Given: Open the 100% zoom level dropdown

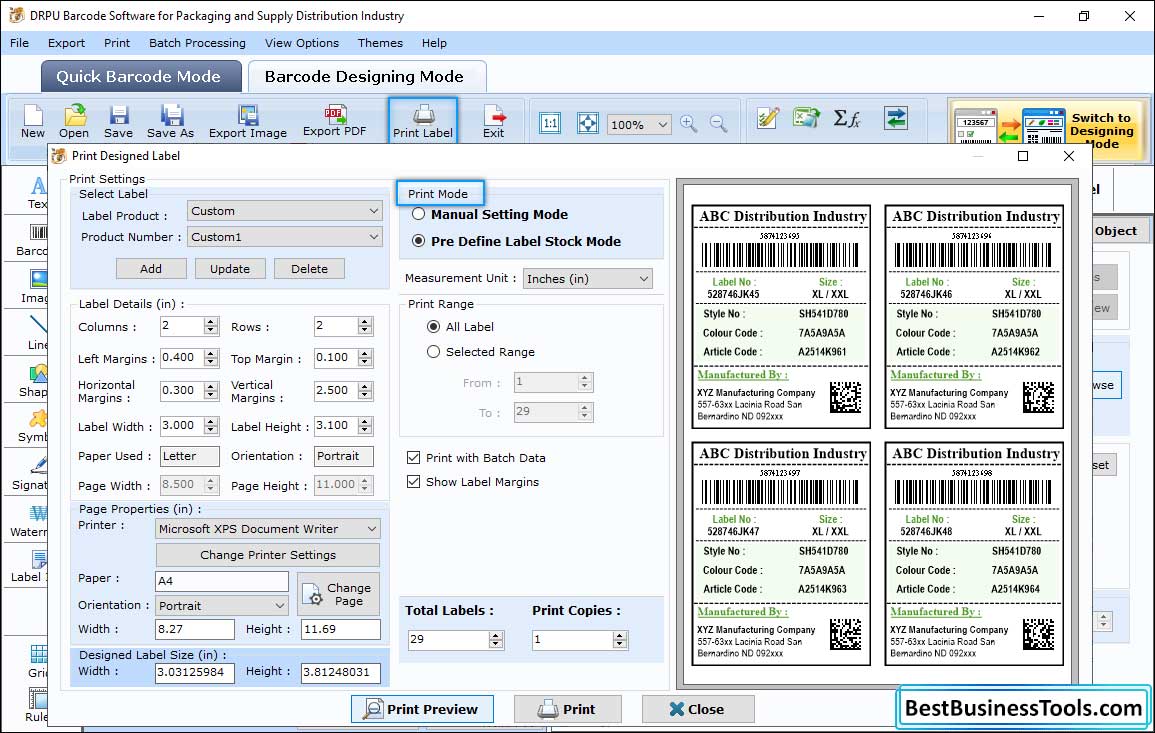Looking at the screenshot, I should point(639,124).
